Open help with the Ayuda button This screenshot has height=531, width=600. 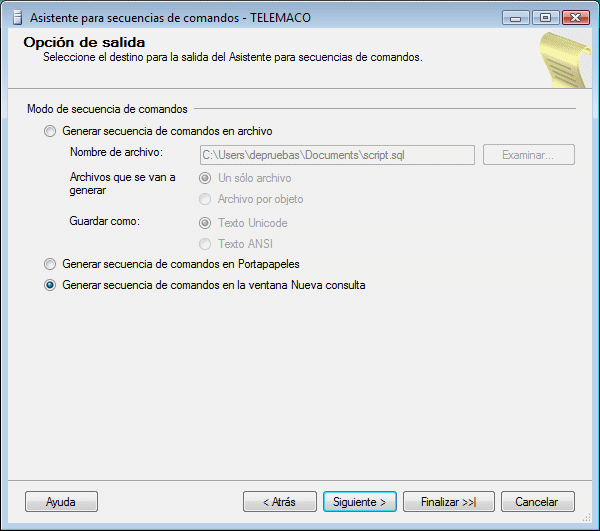point(60,501)
